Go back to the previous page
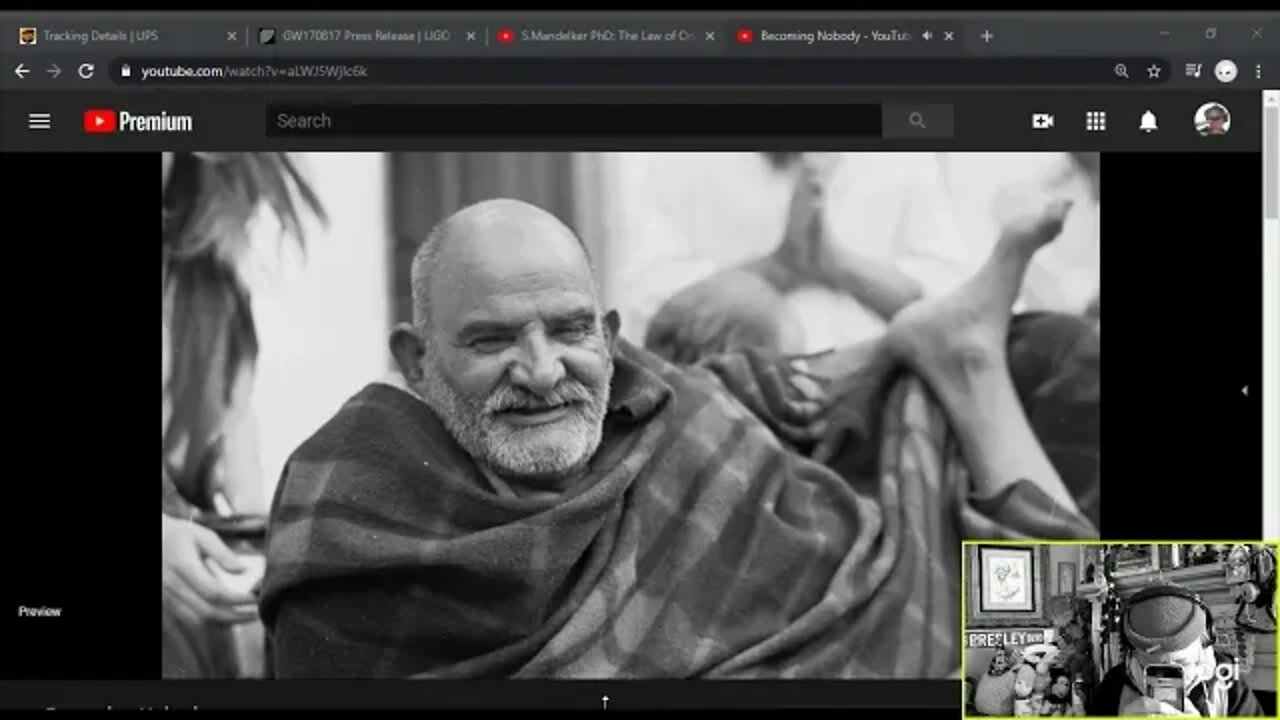The width and height of the screenshot is (1280, 720). pyautogui.click(x=22, y=71)
